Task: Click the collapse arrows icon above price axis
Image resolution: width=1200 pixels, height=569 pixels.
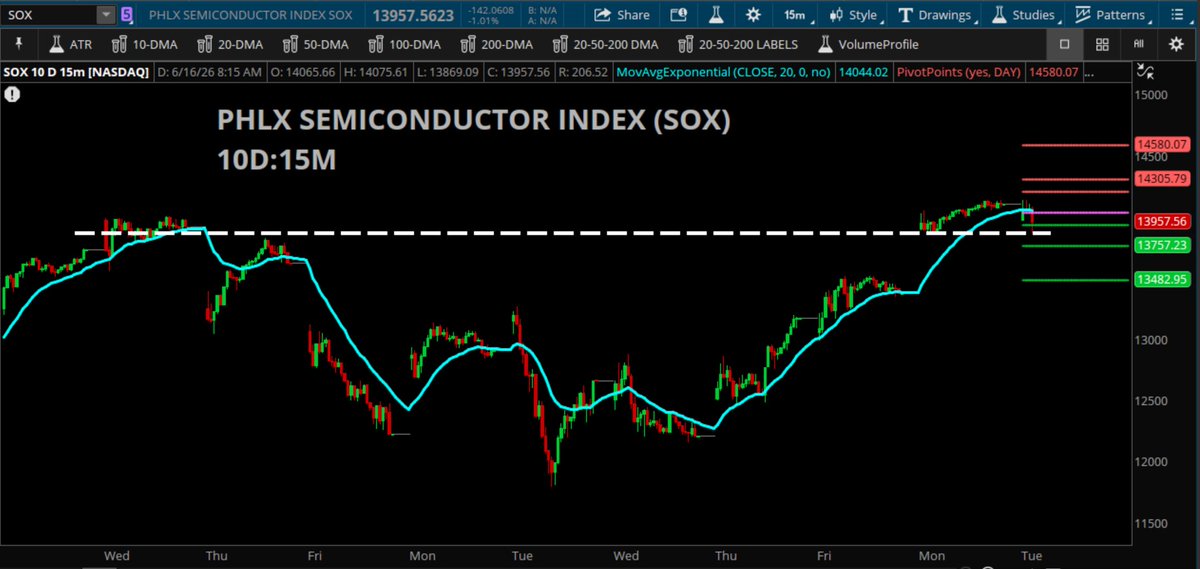Action: pos(1144,73)
